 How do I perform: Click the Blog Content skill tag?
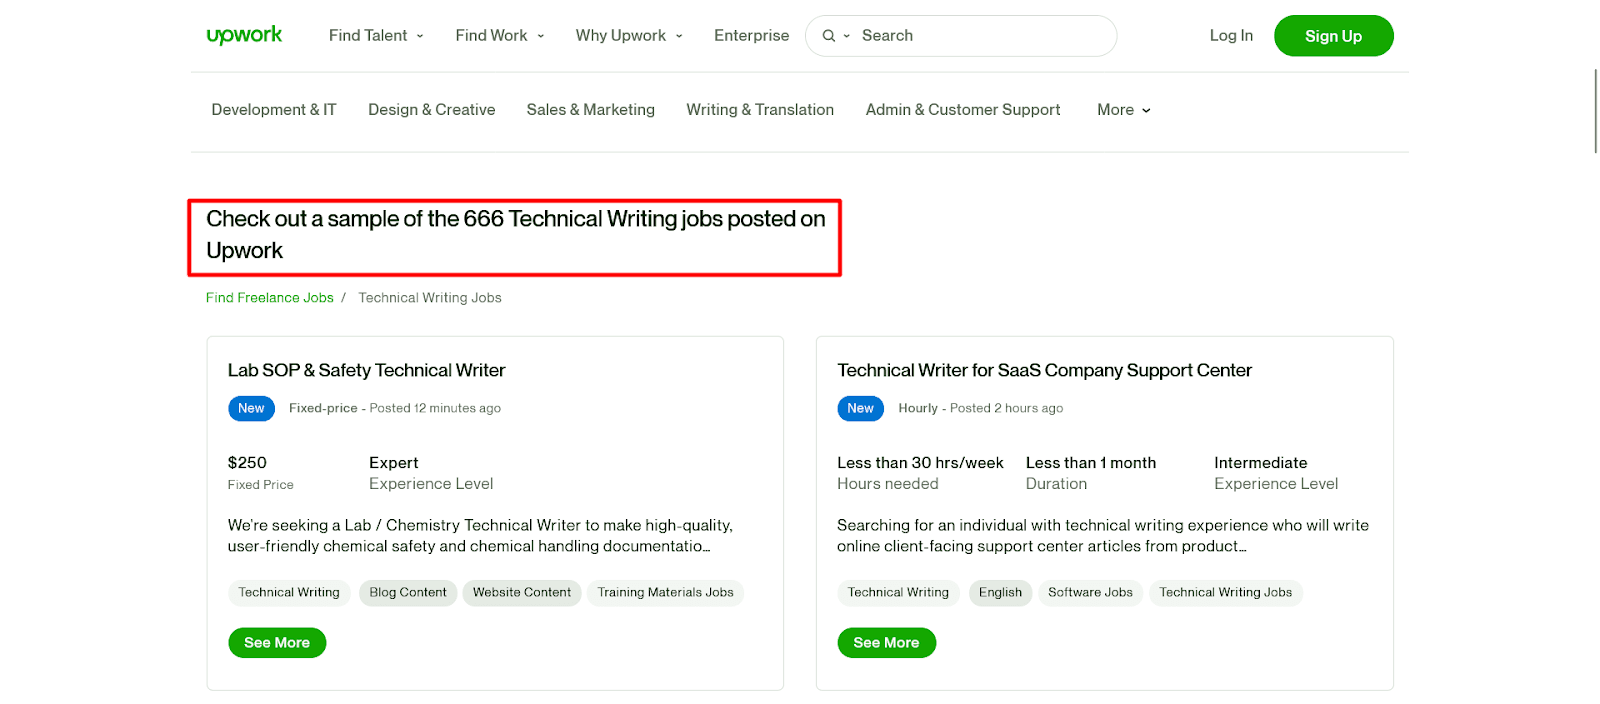pos(408,593)
